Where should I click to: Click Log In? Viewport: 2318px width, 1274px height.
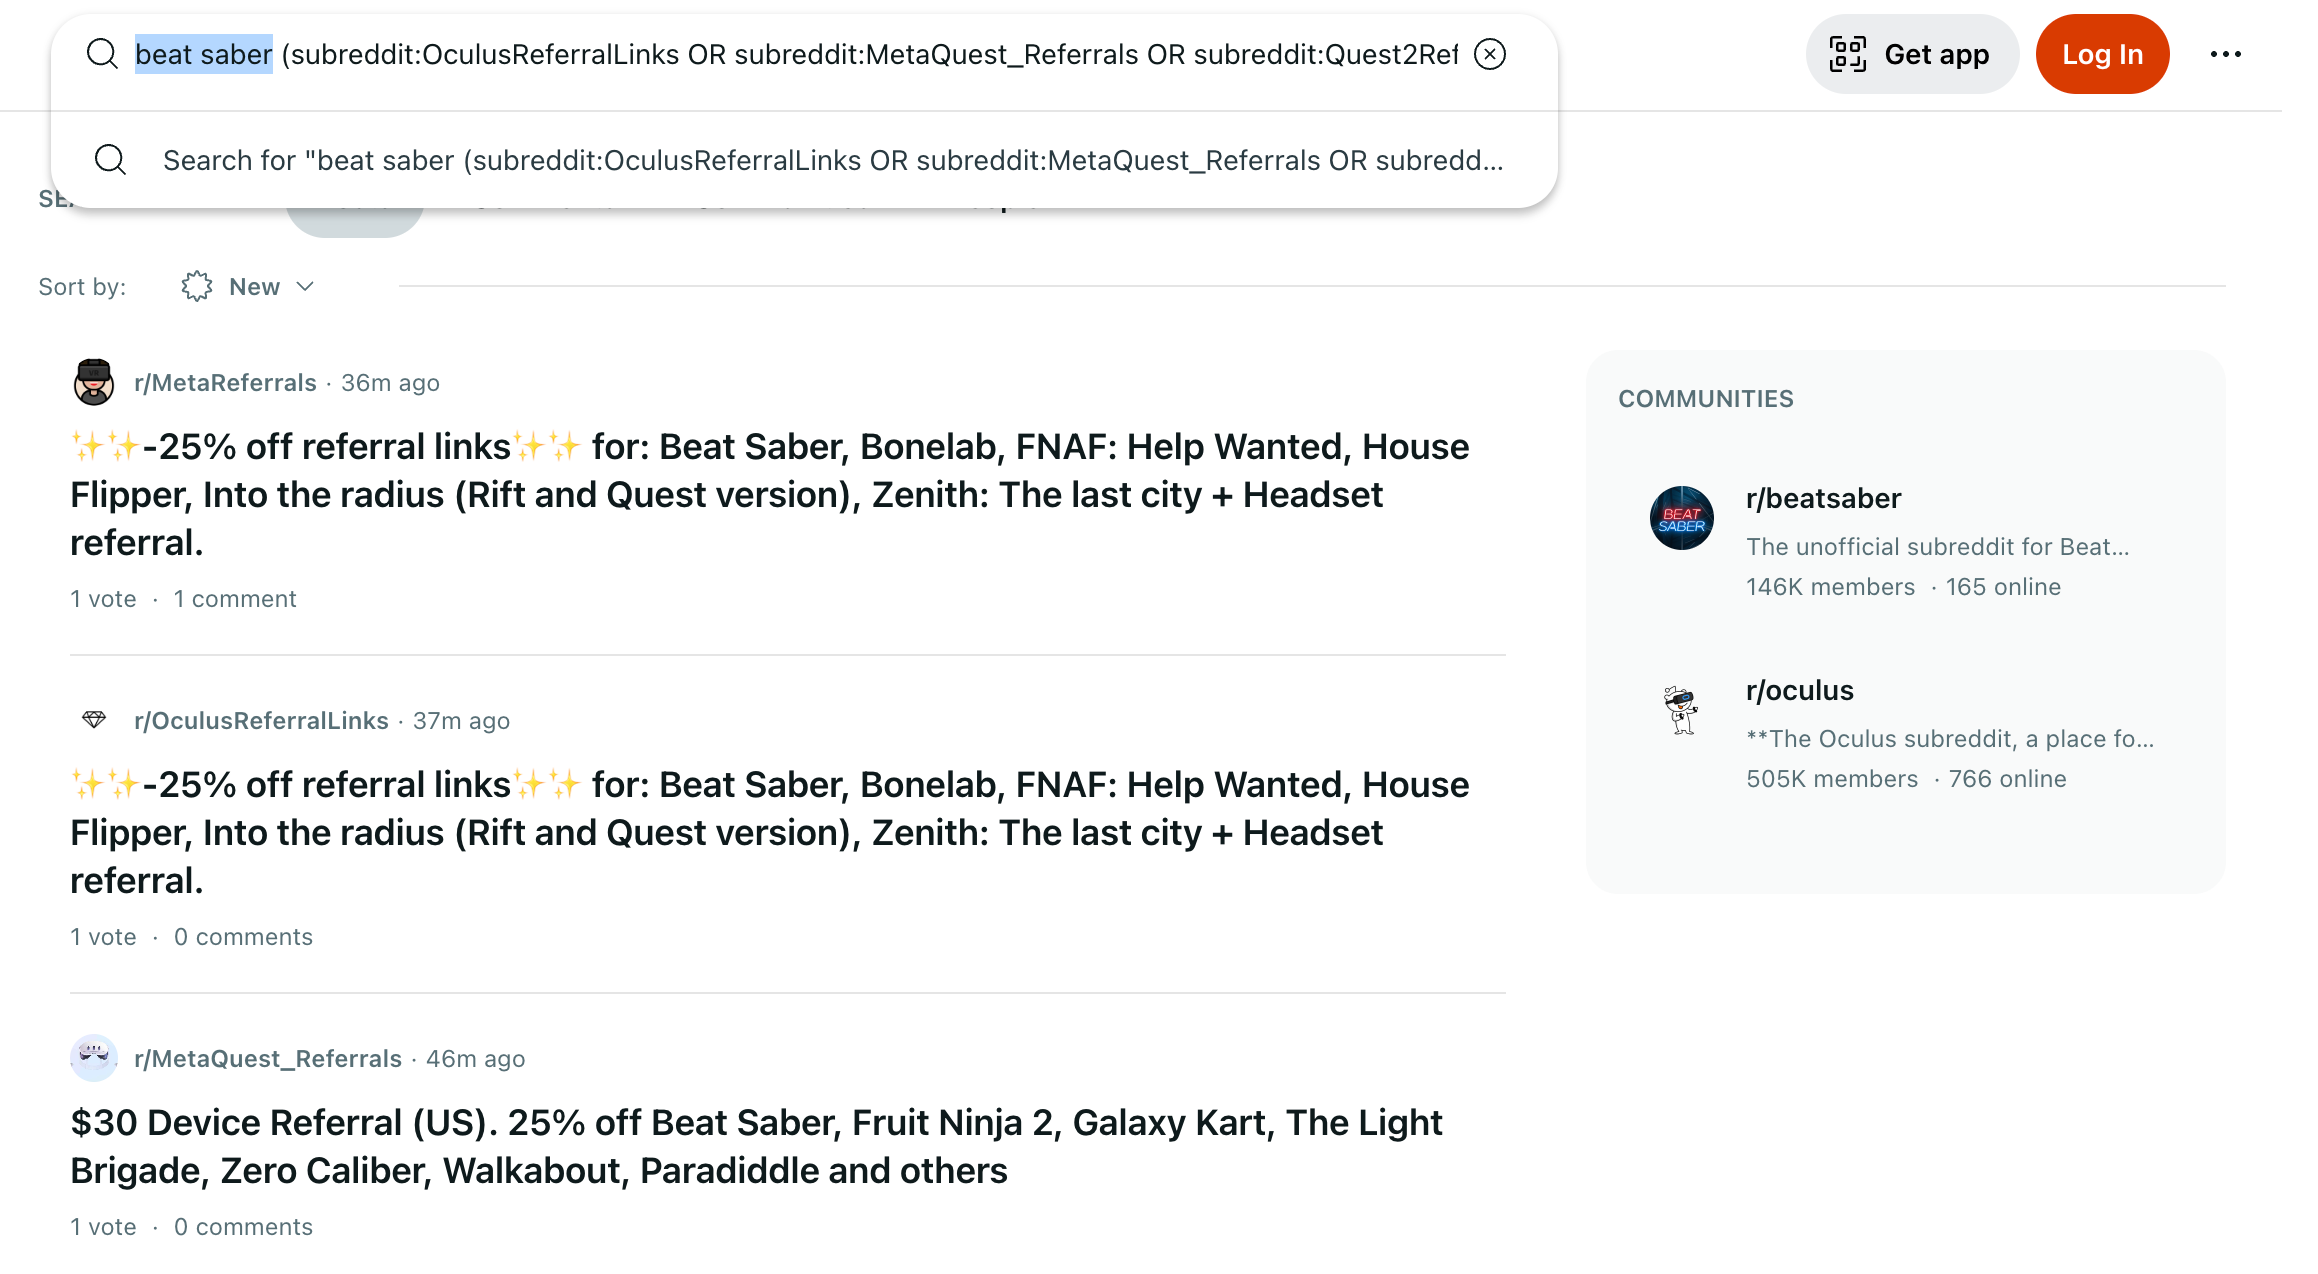[x=2101, y=54]
